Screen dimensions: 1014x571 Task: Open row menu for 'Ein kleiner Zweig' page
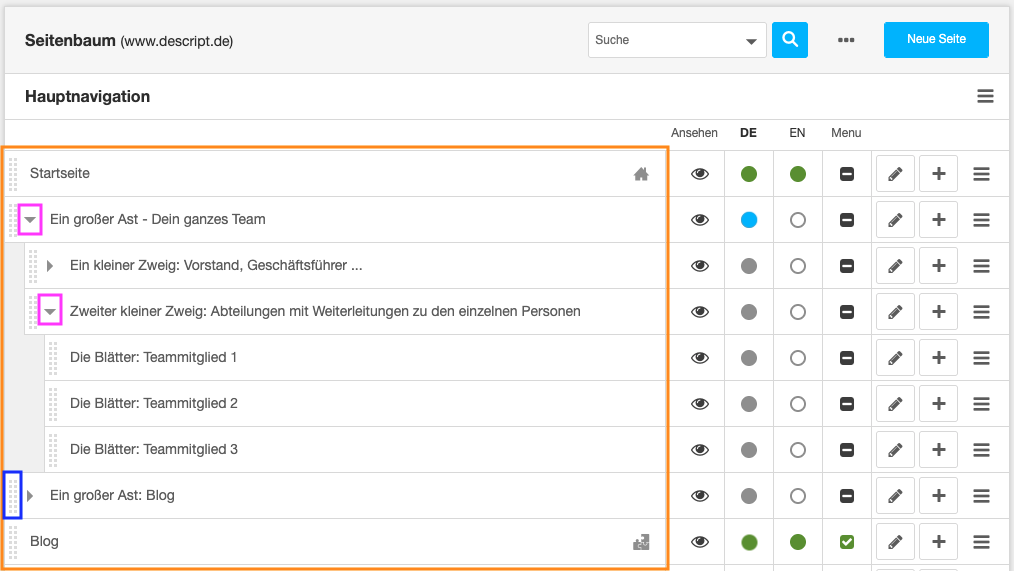pyautogui.click(x=981, y=266)
